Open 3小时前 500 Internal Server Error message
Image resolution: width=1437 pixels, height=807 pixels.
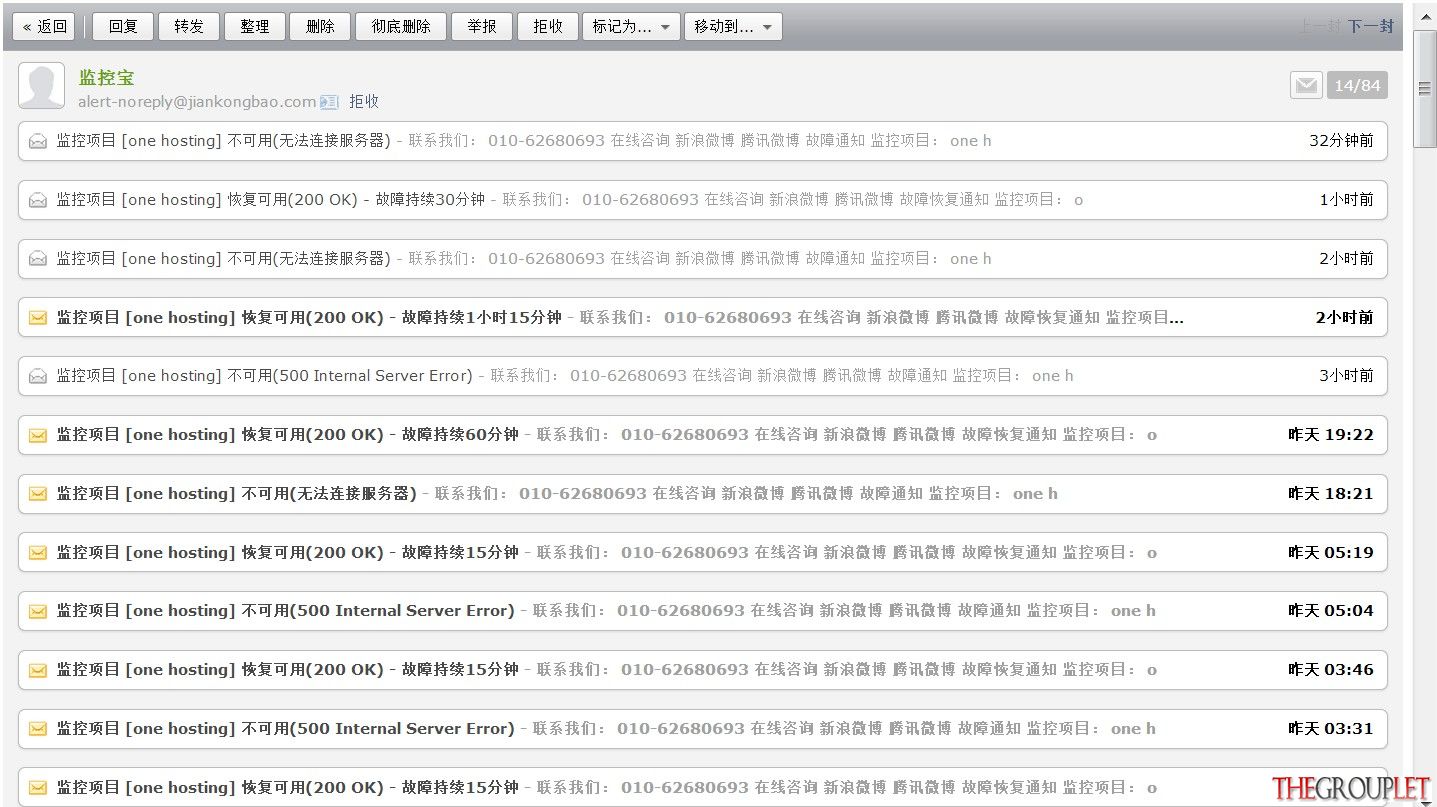(x=264, y=376)
